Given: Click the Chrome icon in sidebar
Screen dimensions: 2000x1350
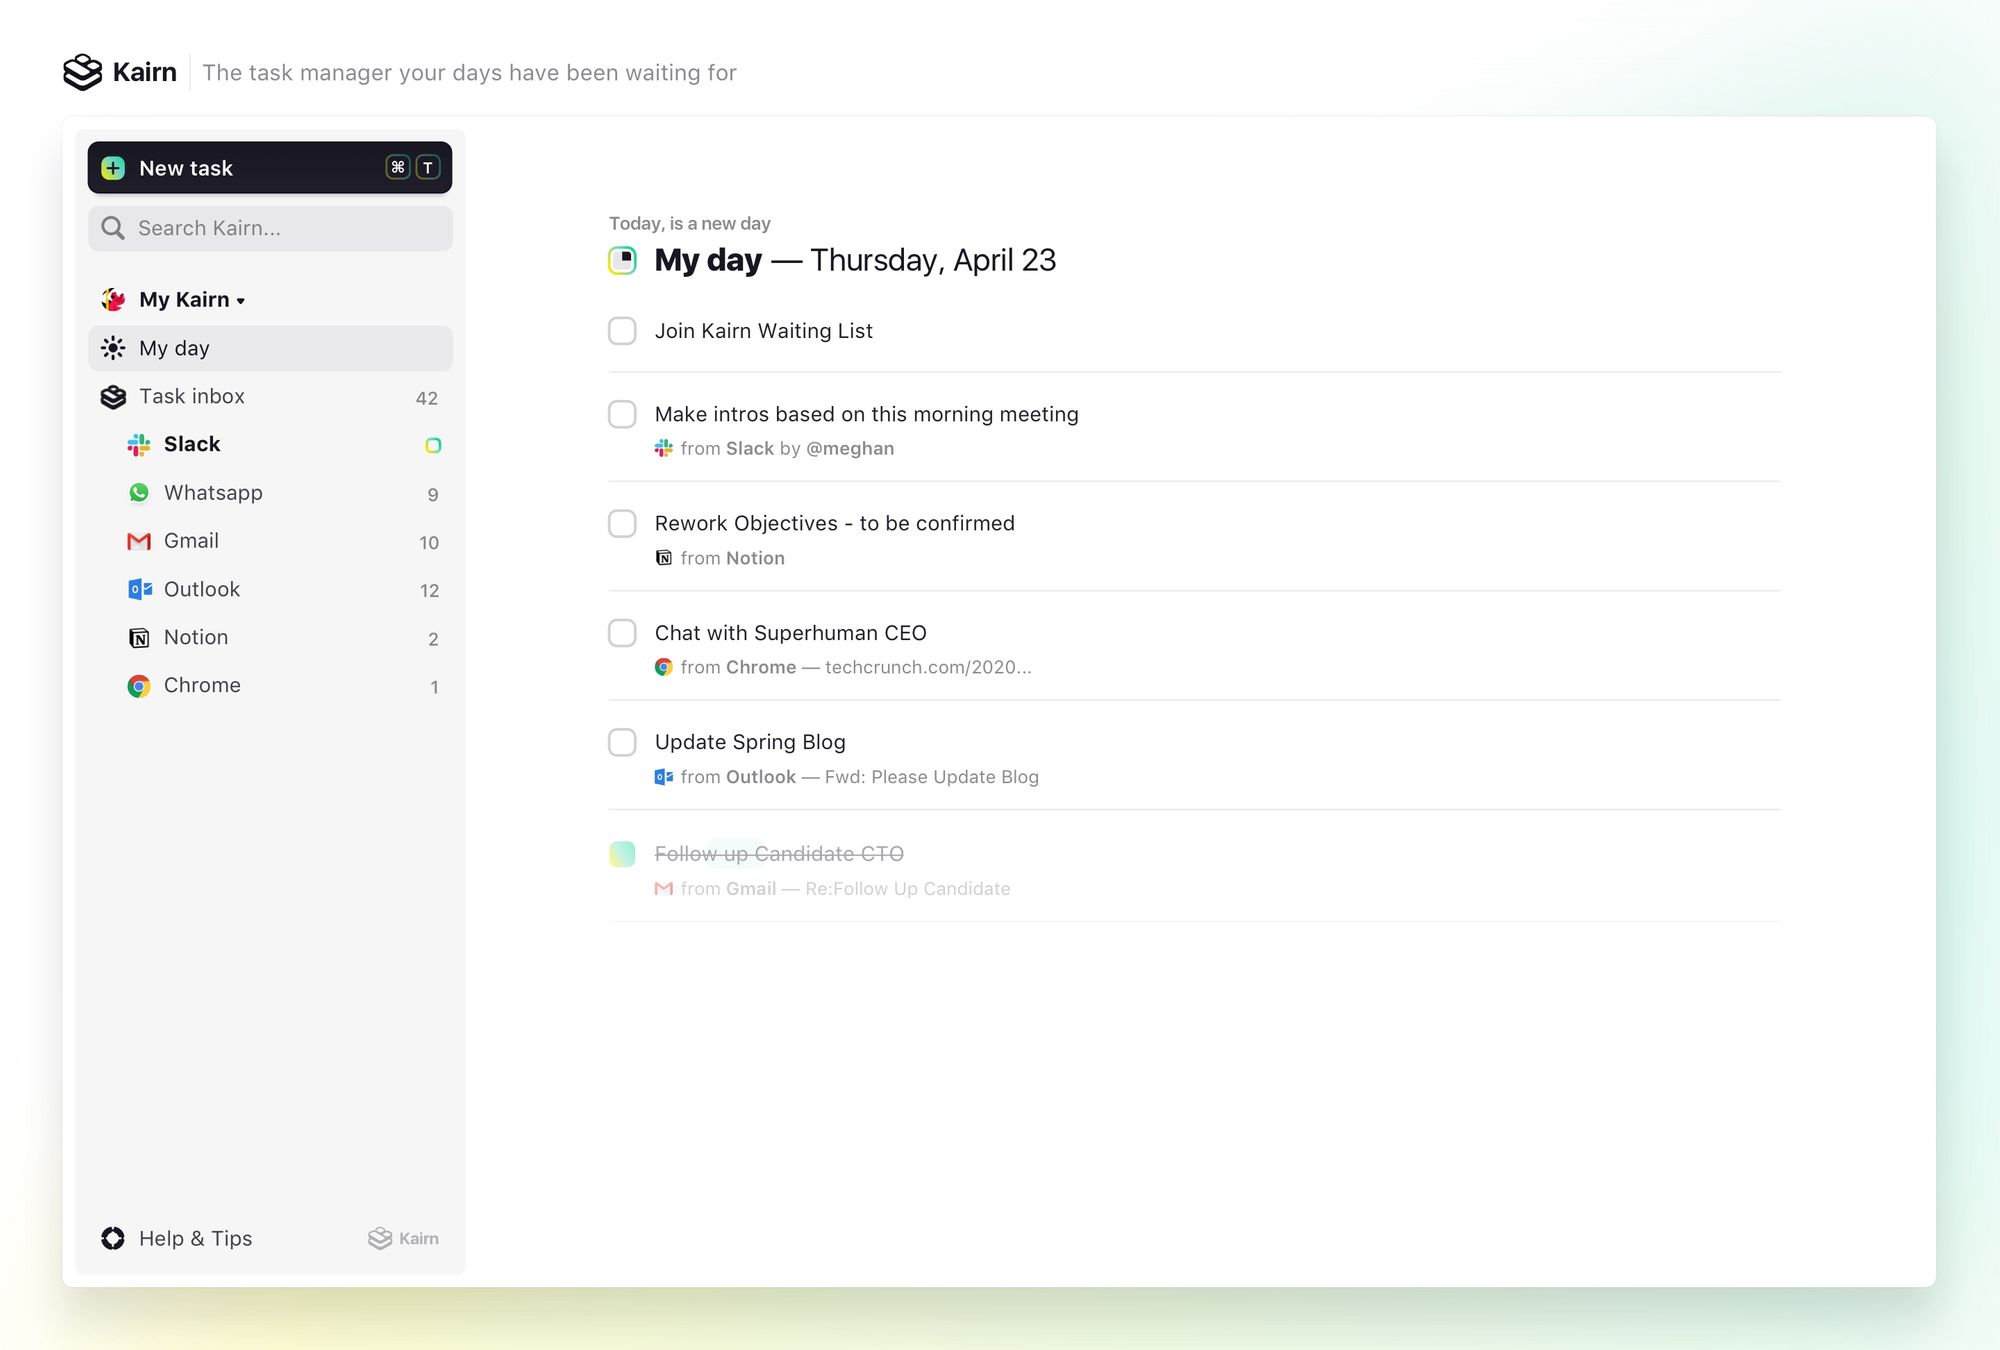Looking at the screenshot, I should pos(139,686).
